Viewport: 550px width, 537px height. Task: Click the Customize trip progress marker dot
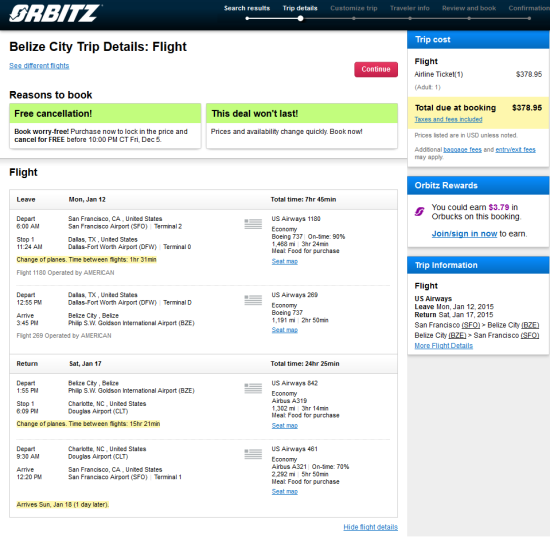[x=354, y=18]
